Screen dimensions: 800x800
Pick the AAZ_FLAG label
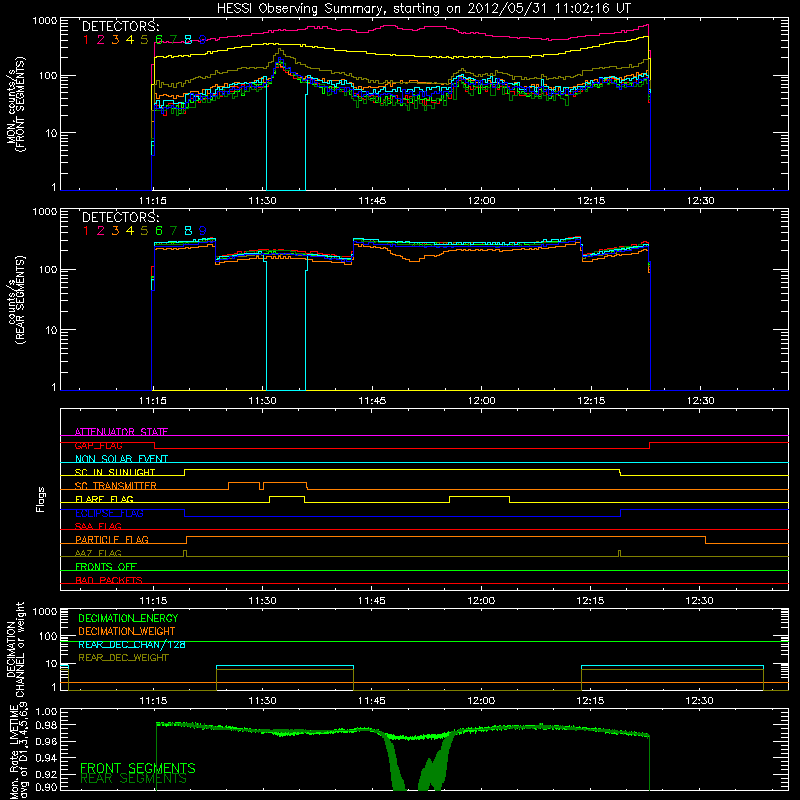pos(98,553)
